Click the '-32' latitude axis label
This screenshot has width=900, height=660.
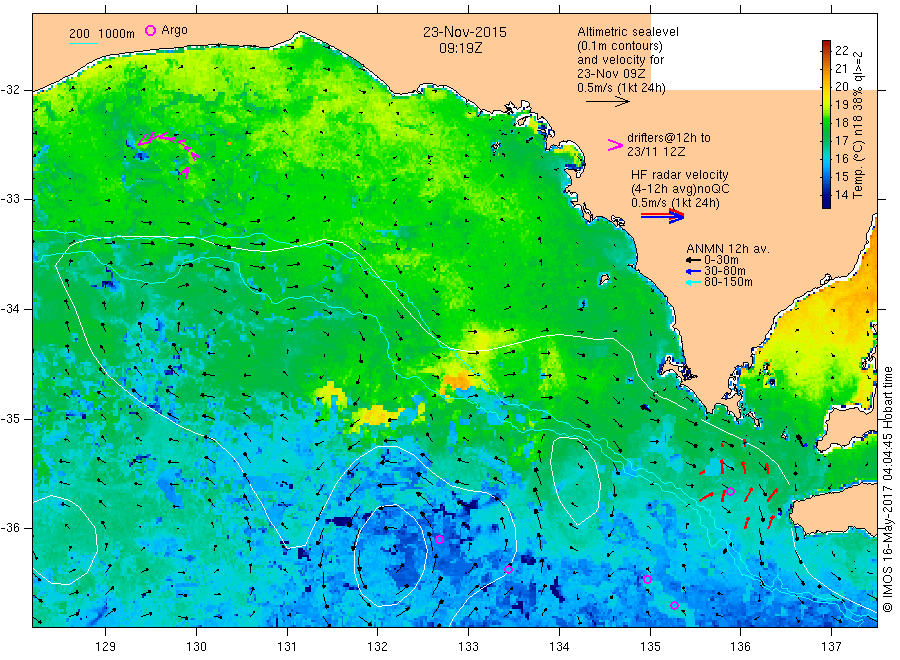pyautogui.click(x=10, y=90)
